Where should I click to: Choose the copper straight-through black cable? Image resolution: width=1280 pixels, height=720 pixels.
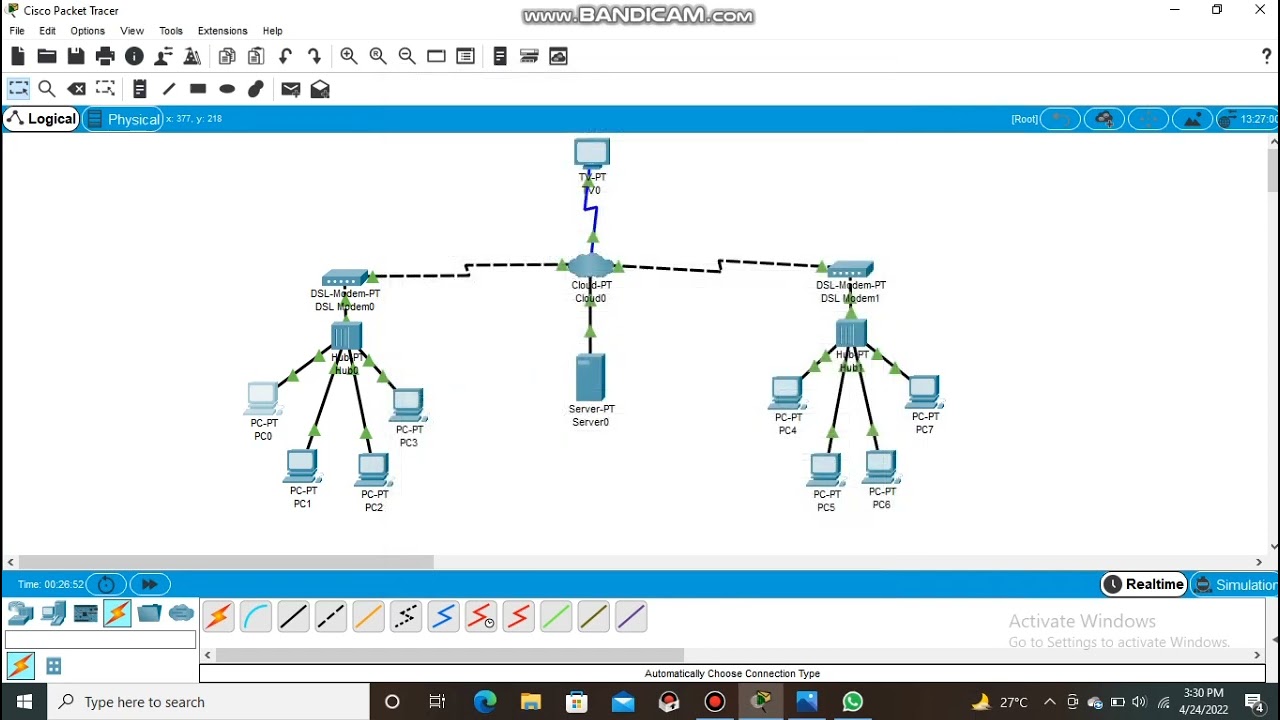(x=293, y=617)
